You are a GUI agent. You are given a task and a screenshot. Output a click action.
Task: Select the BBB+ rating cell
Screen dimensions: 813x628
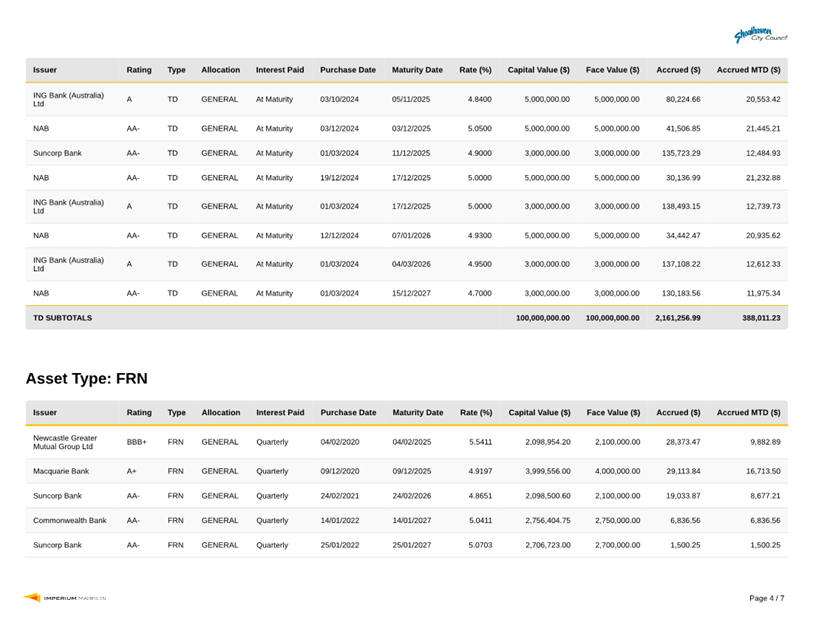(x=137, y=441)
